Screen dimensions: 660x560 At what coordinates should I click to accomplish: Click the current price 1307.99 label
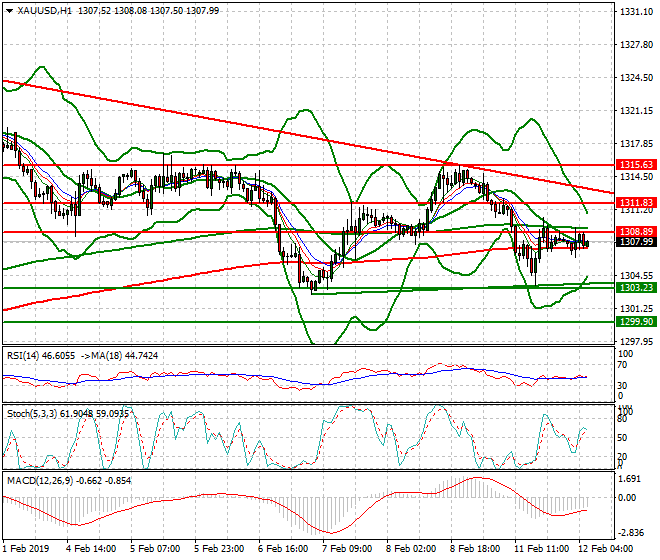pos(636,242)
